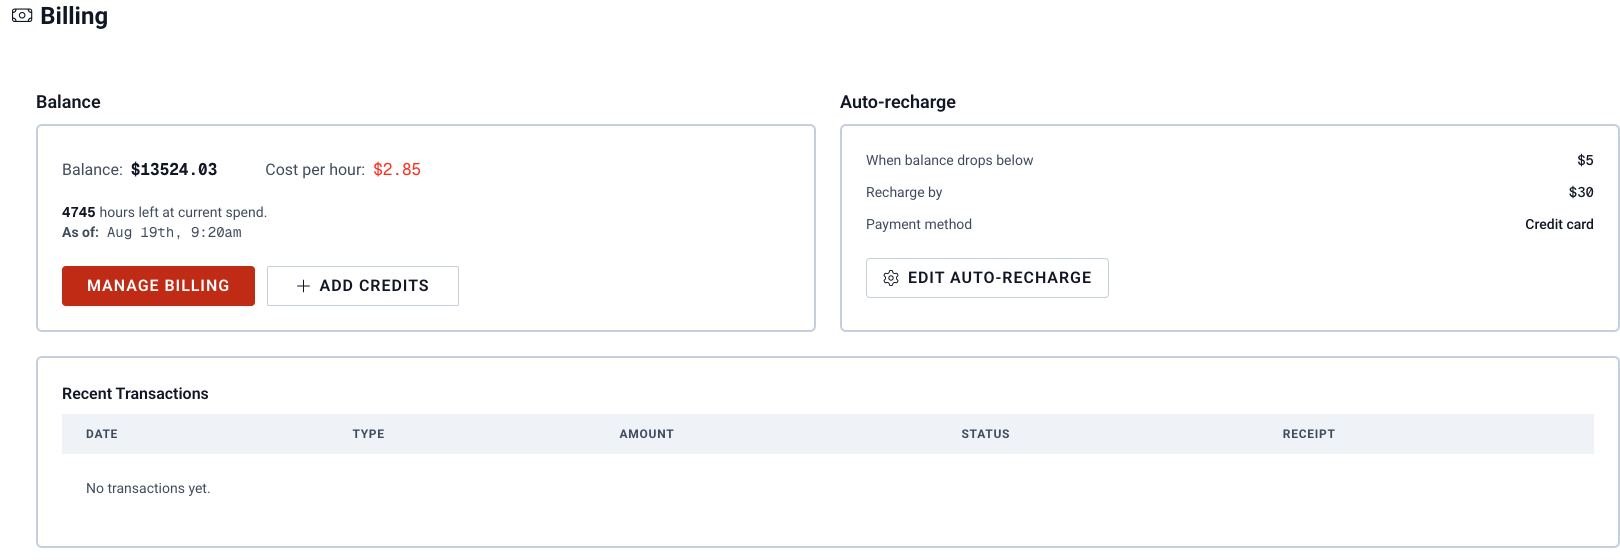
Task: Click the TYPE column header
Action: coord(368,434)
